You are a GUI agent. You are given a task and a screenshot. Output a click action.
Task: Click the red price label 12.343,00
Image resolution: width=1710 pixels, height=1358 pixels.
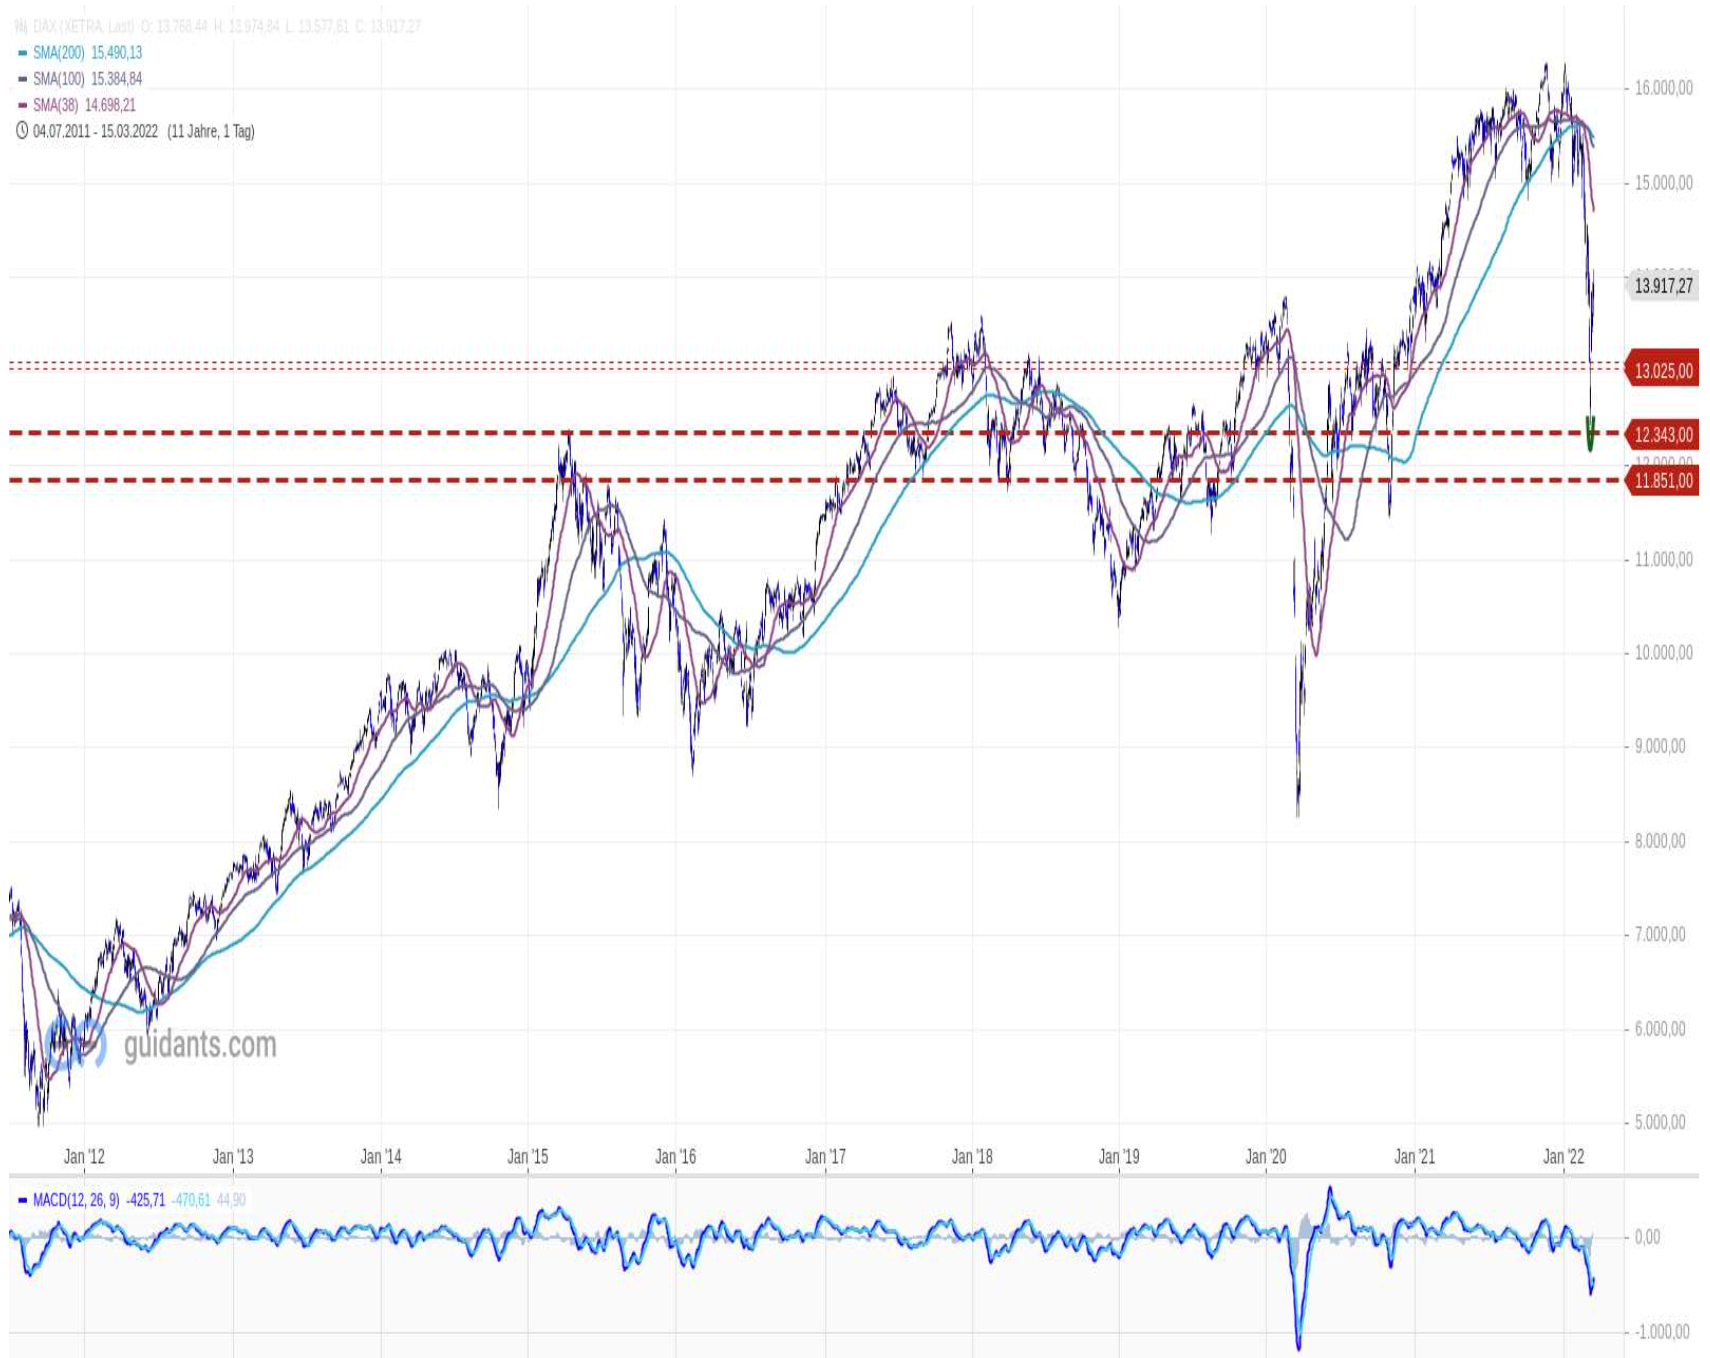(1664, 435)
